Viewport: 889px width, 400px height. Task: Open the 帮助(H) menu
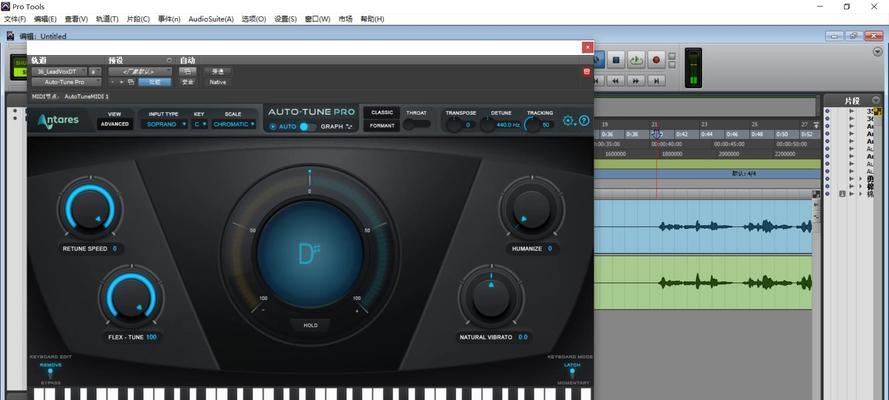[372, 19]
